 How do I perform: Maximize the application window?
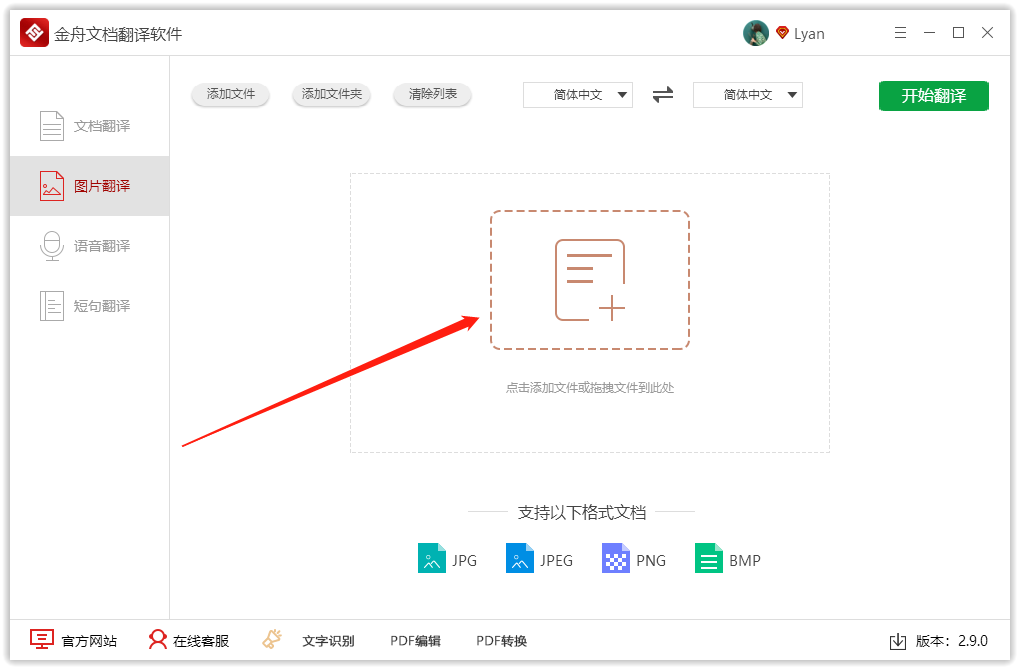point(958,33)
